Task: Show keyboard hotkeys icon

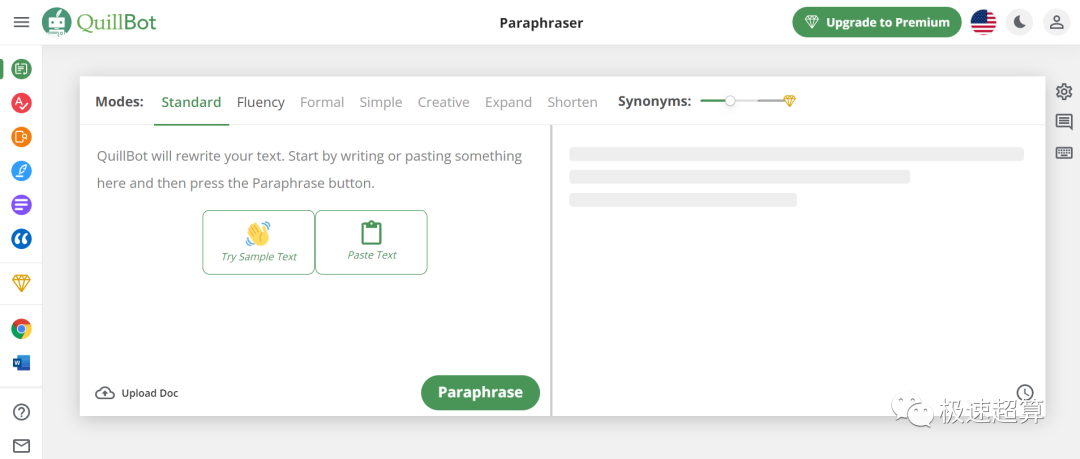Action: 1063,153
